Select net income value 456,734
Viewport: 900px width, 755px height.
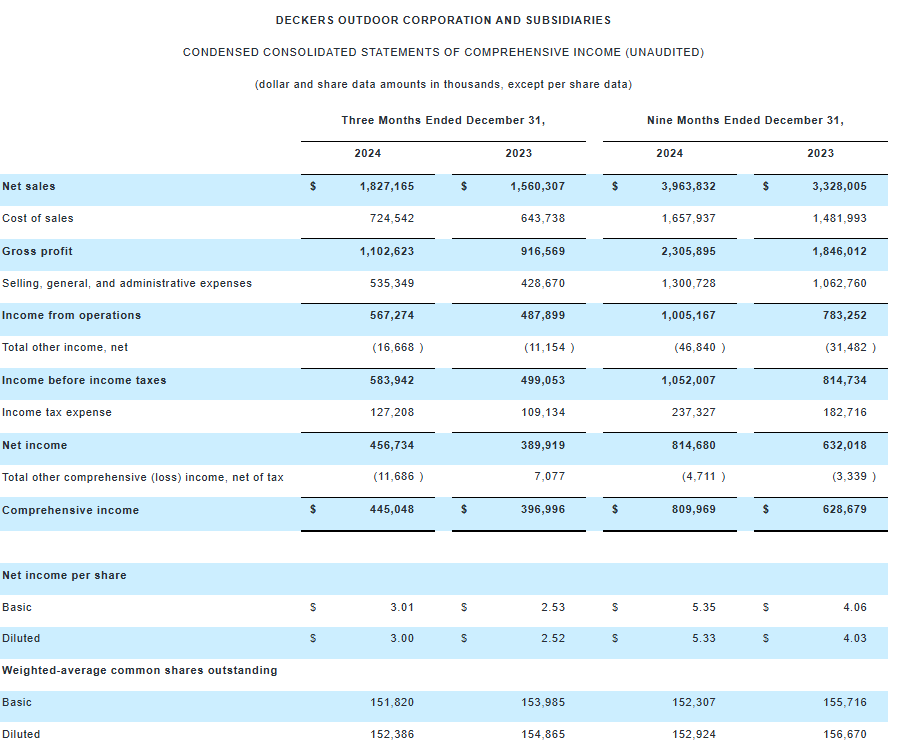tap(392, 445)
